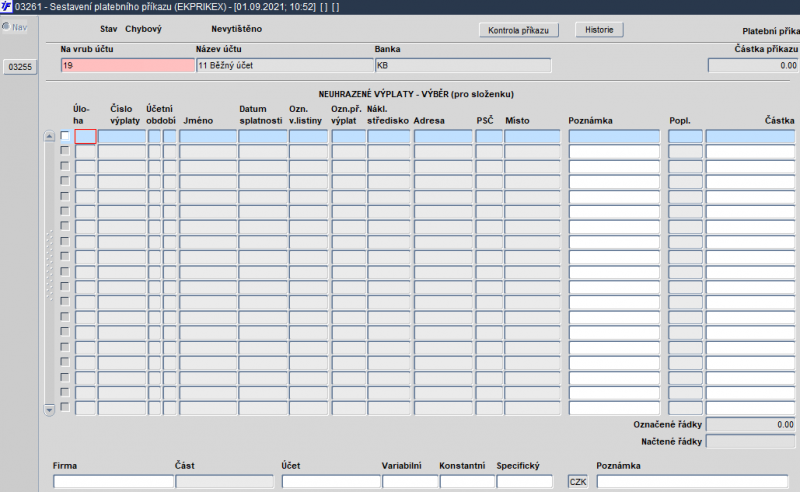The image size is (800, 492).
Task: Click the first row Adresa cell
Action: click(x=443, y=136)
